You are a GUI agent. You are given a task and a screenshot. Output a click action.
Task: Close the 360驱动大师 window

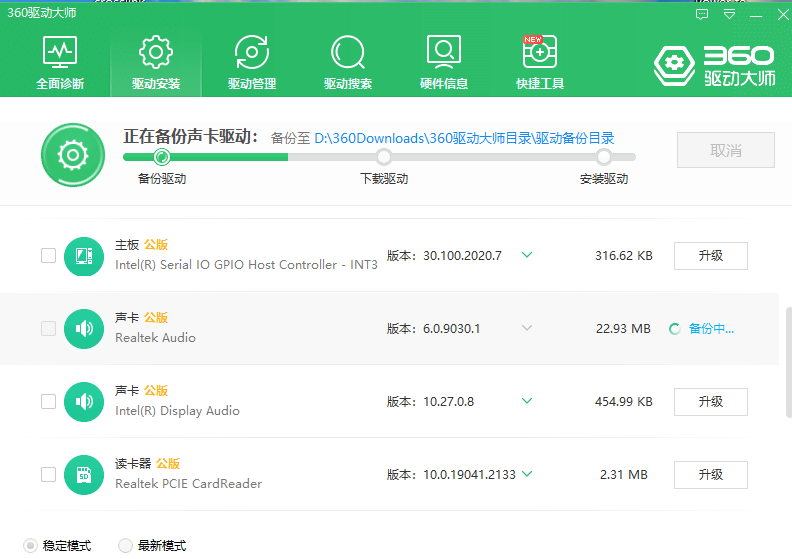(783, 15)
